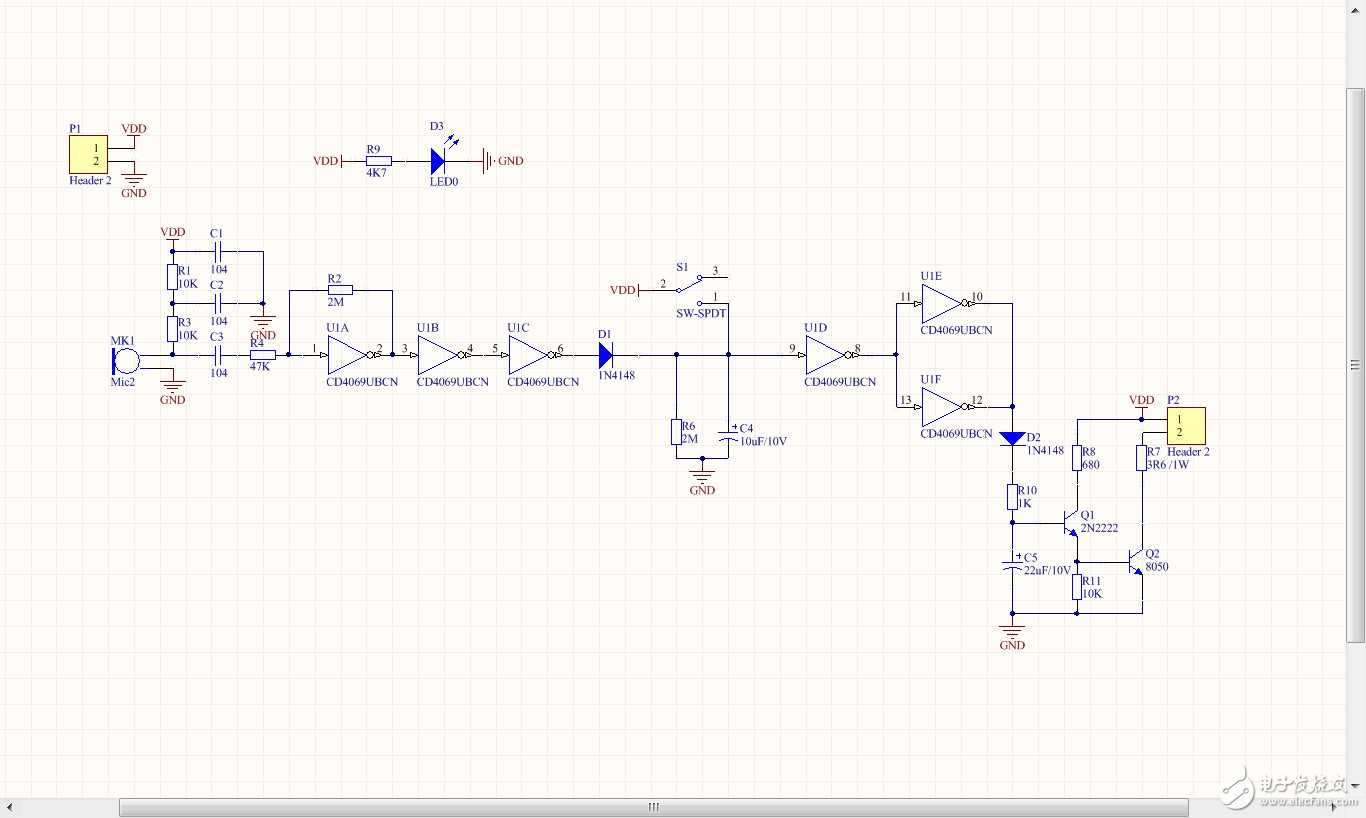Click the CD4069UBCN label under U1D
This screenshot has width=1366, height=818.
(x=840, y=382)
